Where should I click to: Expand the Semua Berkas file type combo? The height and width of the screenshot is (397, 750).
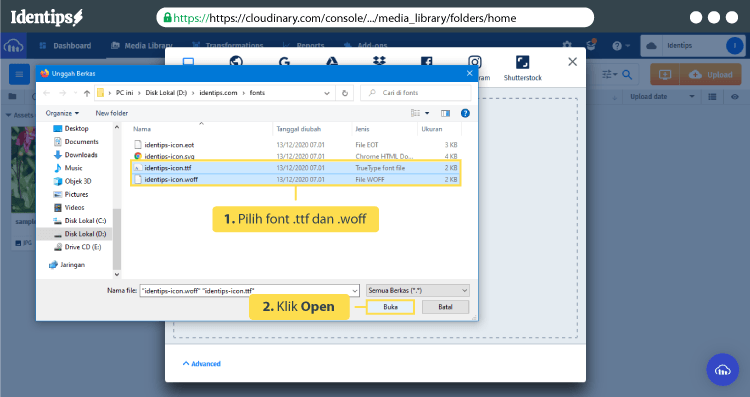tap(418, 290)
